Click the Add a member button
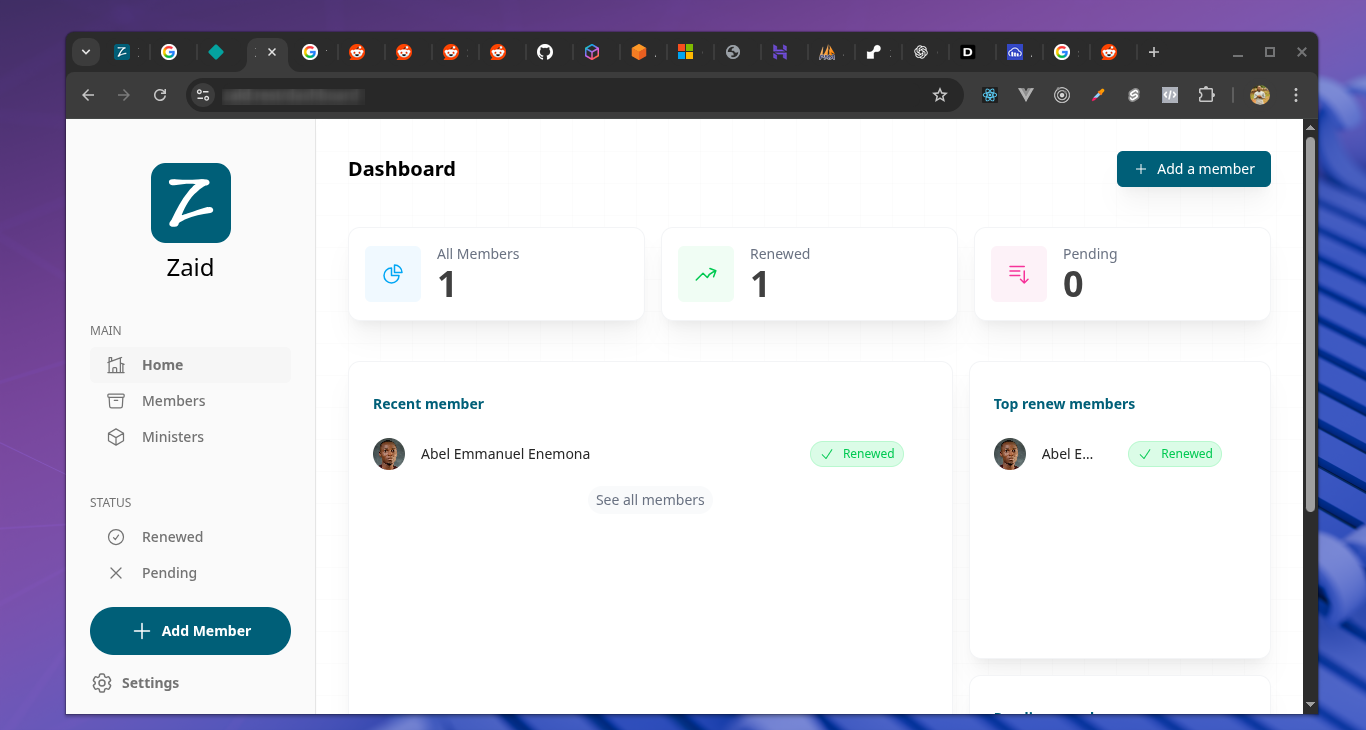This screenshot has width=1366, height=730. [1193, 169]
